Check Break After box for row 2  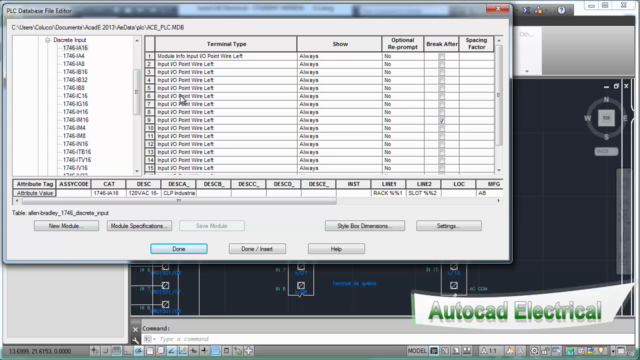click(x=442, y=64)
